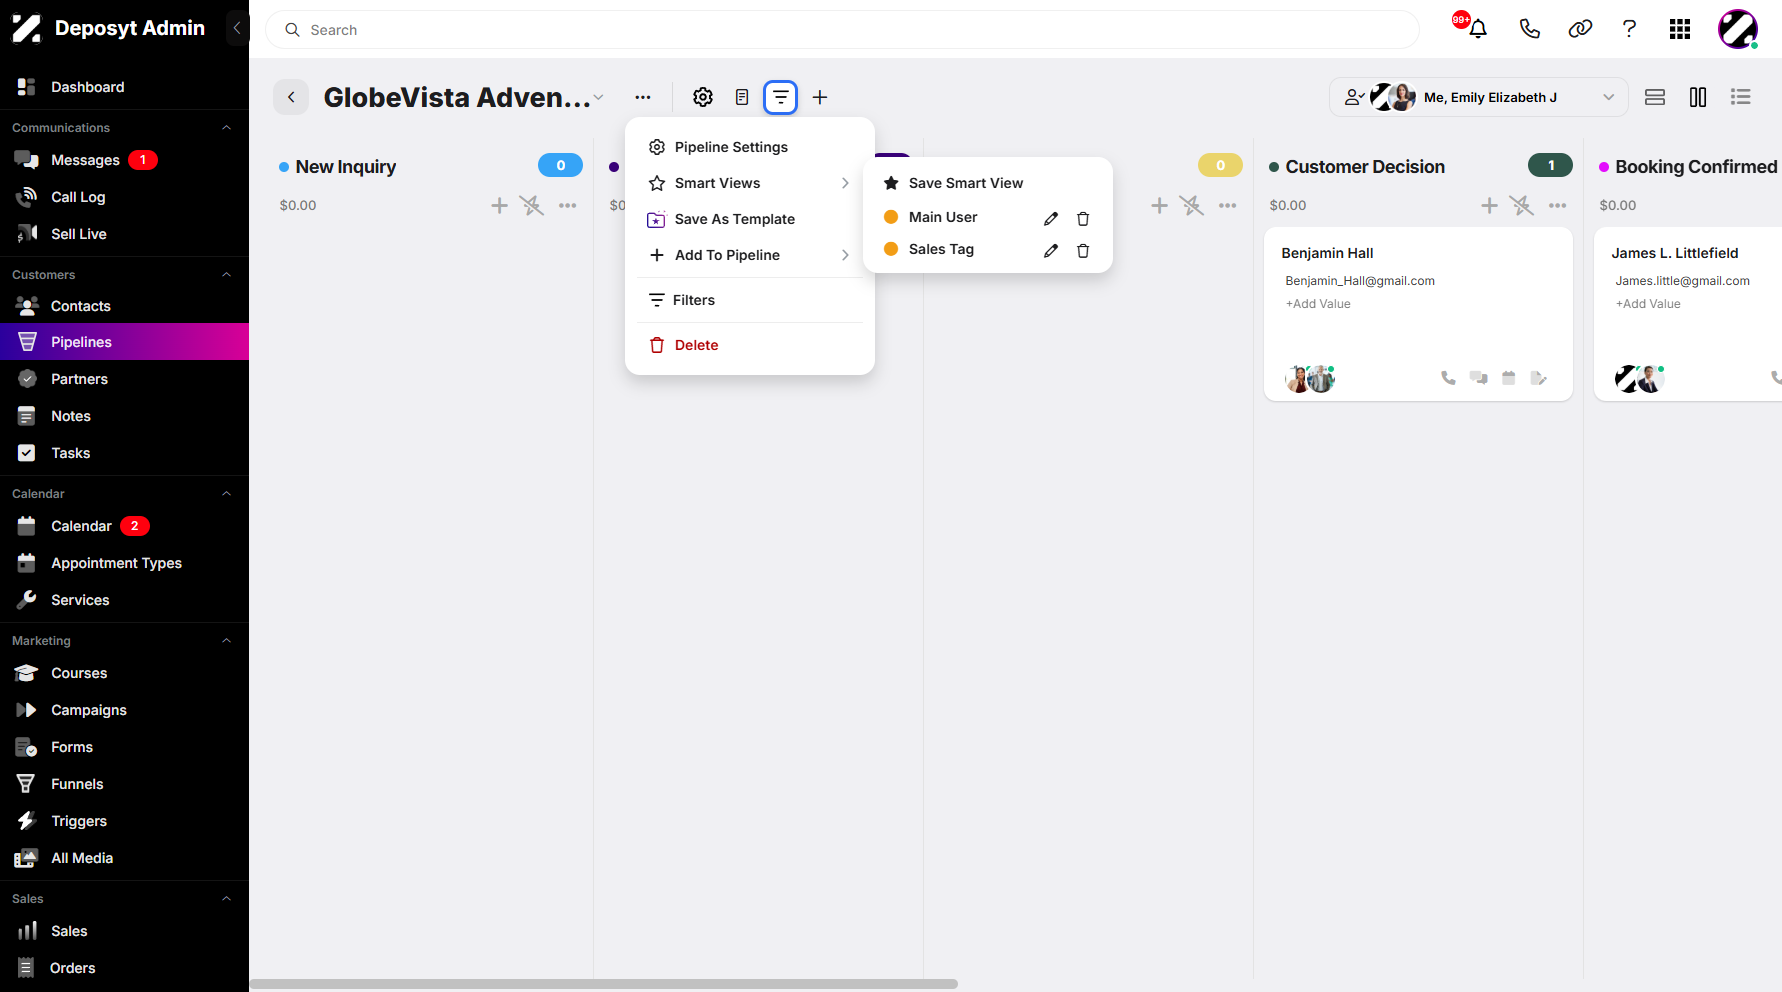Image resolution: width=1782 pixels, height=992 pixels.
Task: Click the plus icon beside filter button
Action: tap(820, 97)
